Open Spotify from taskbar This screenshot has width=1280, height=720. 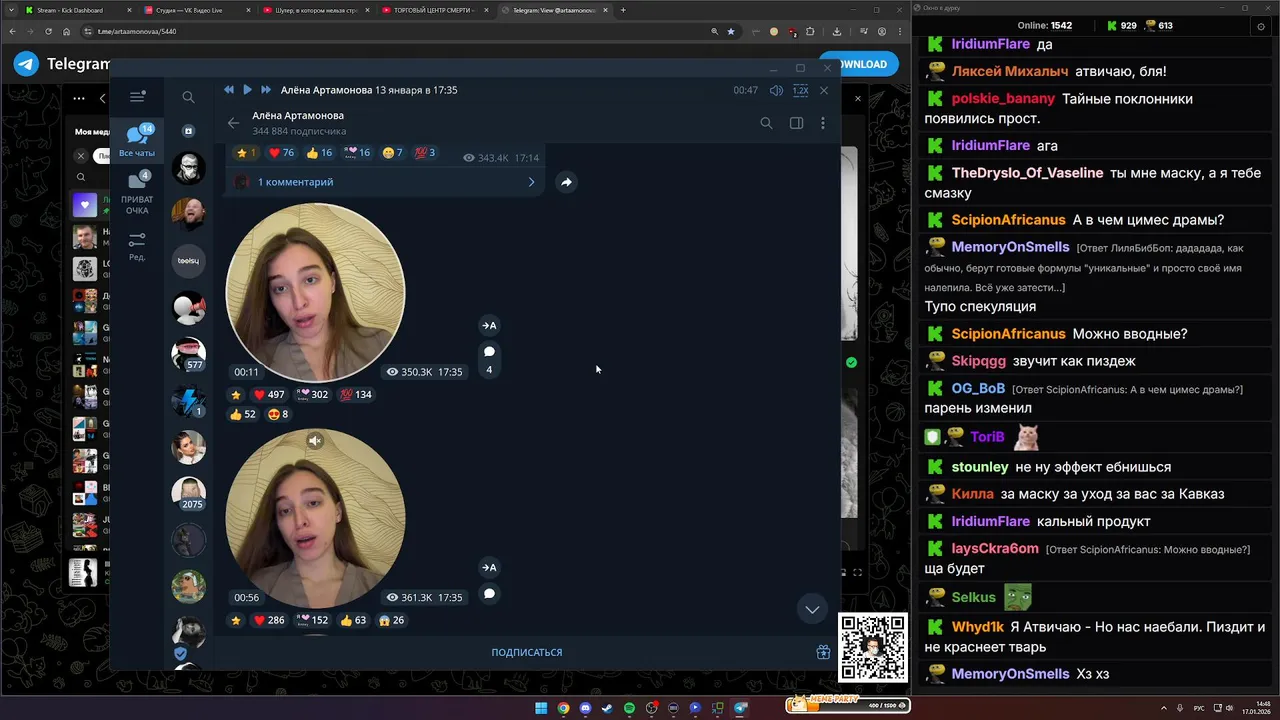click(629, 708)
